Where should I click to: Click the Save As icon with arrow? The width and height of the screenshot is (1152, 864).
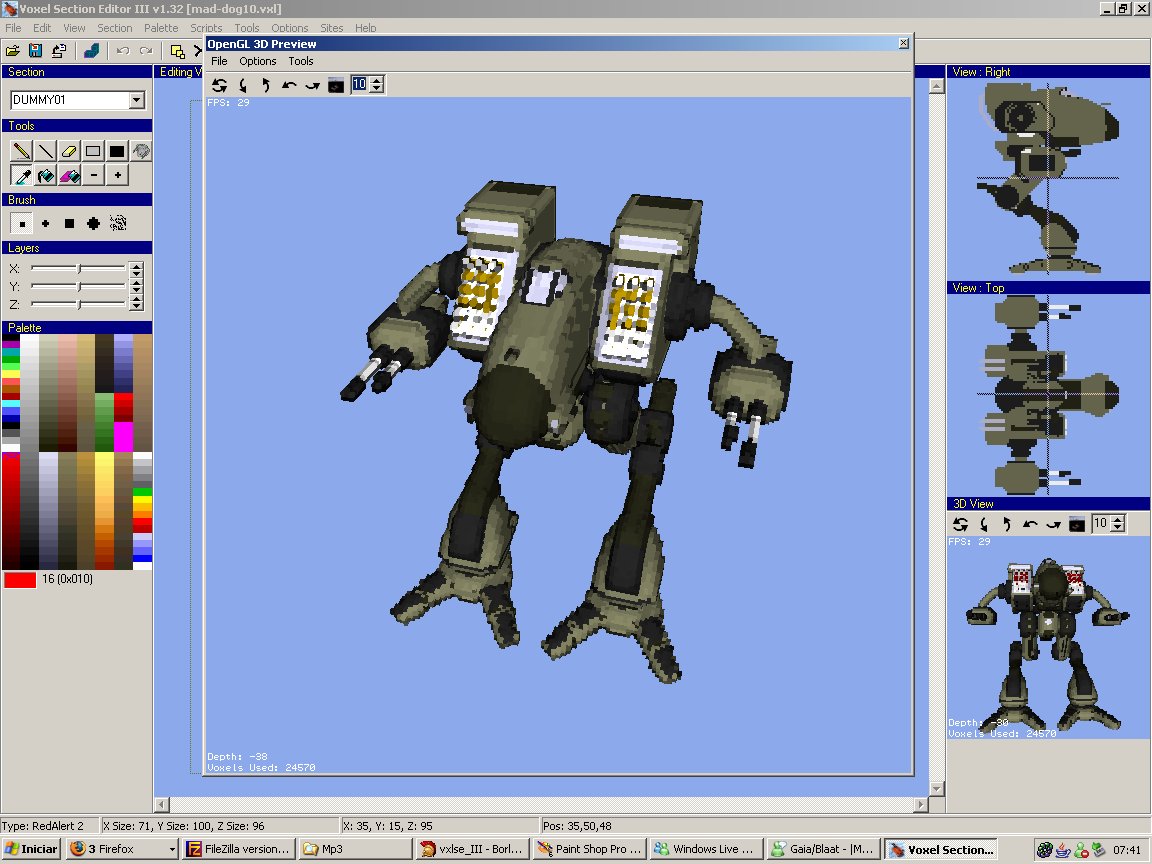tap(59, 51)
